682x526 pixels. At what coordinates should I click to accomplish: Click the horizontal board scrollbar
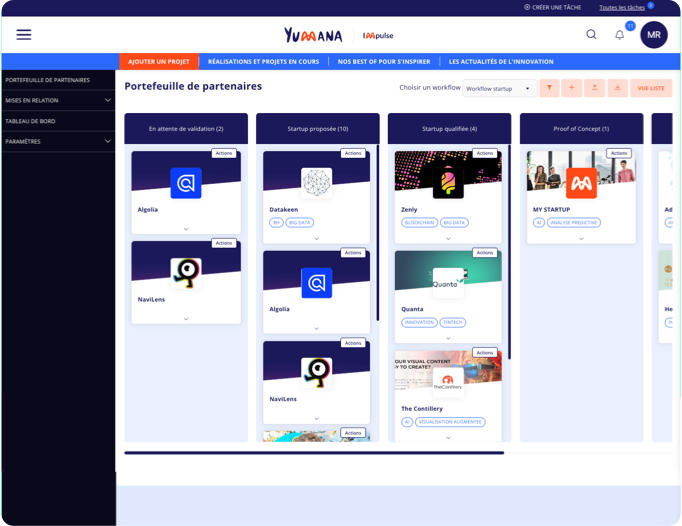pos(314,453)
